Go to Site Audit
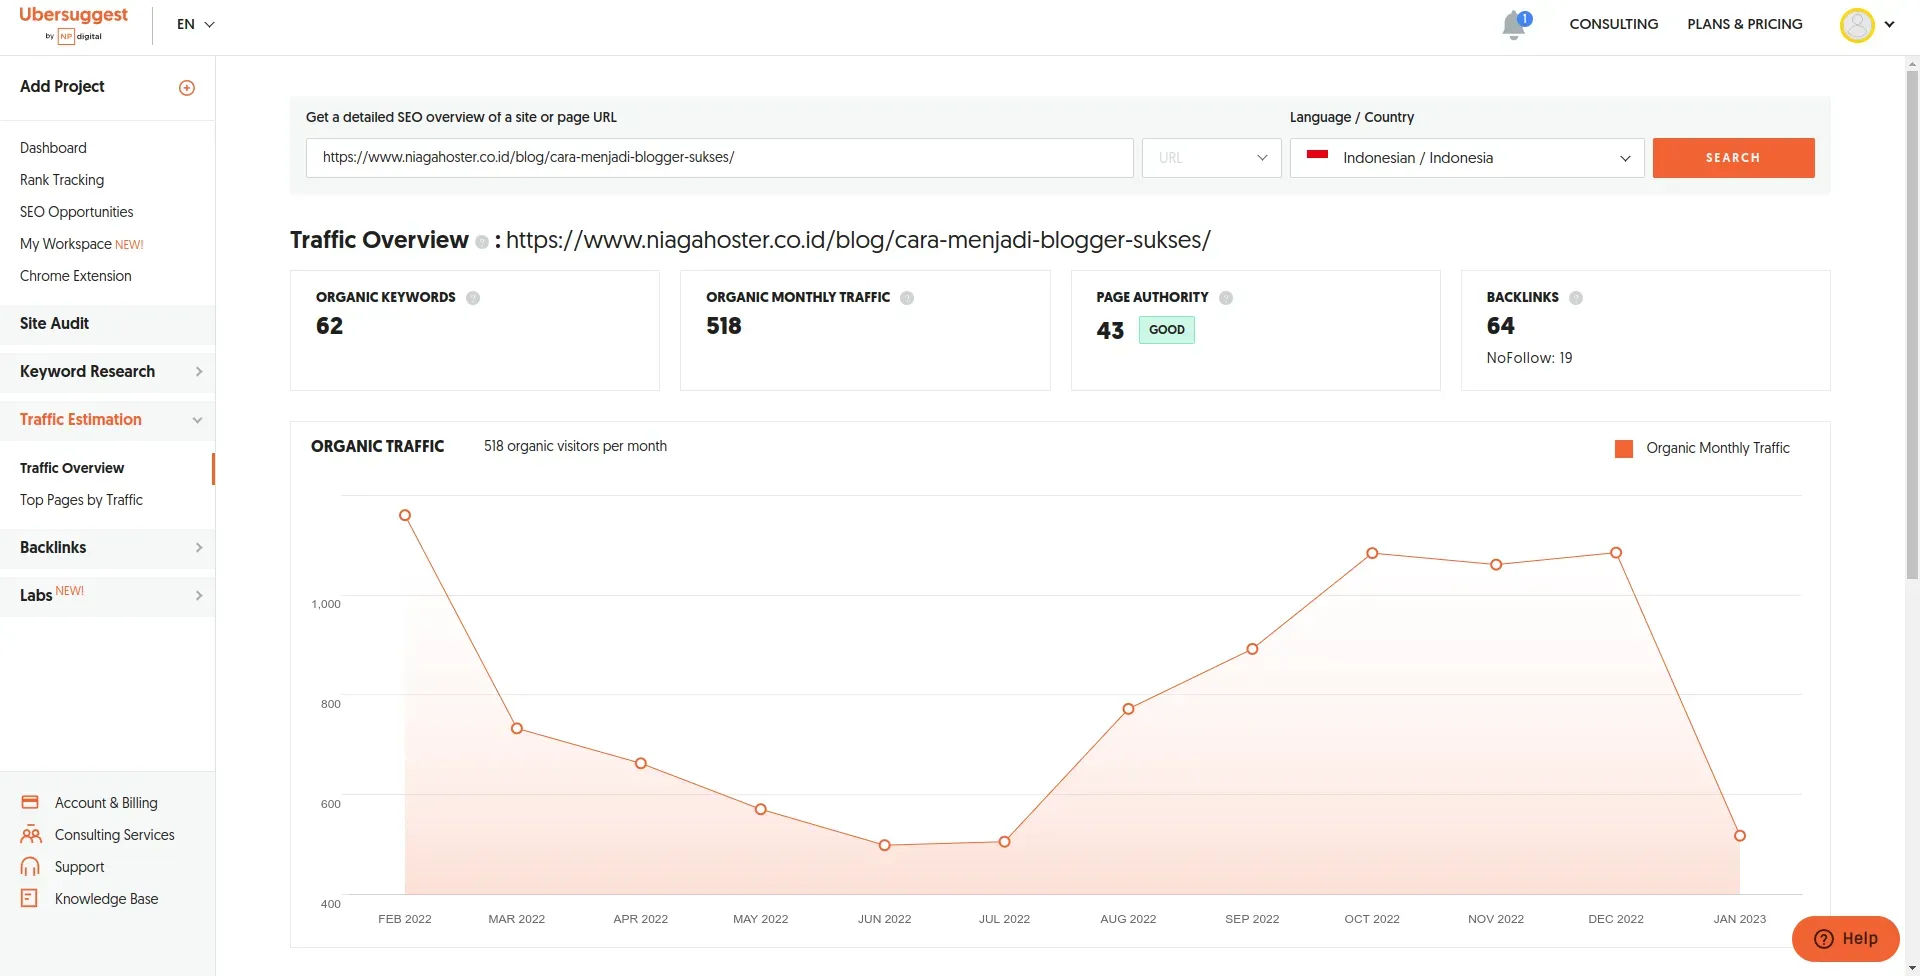Viewport: 1920px width, 976px height. coord(55,324)
